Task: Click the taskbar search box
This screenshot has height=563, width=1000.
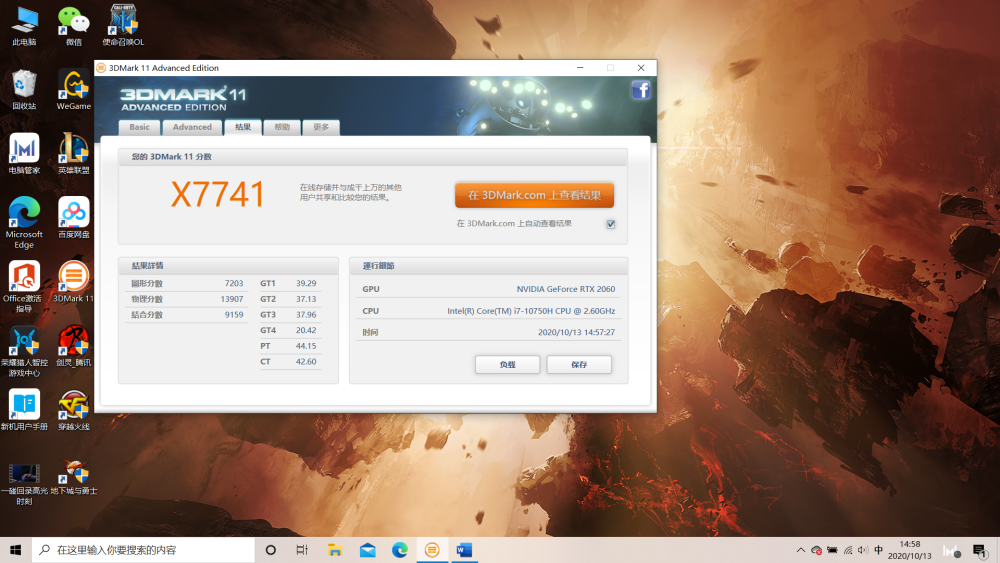Action: click(143, 550)
